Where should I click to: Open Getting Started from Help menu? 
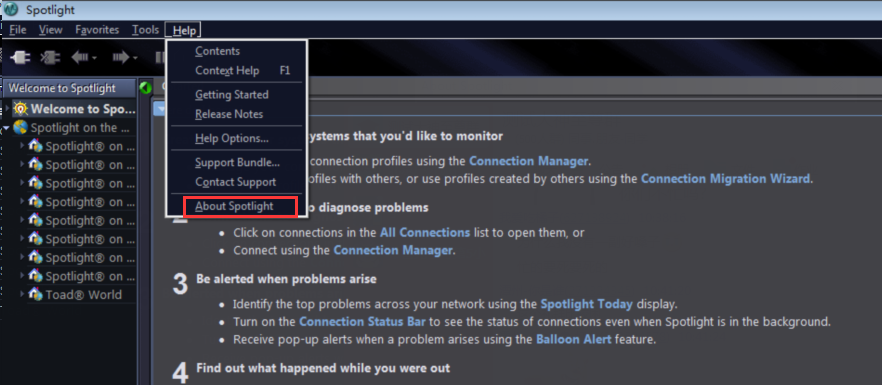tap(232, 95)
